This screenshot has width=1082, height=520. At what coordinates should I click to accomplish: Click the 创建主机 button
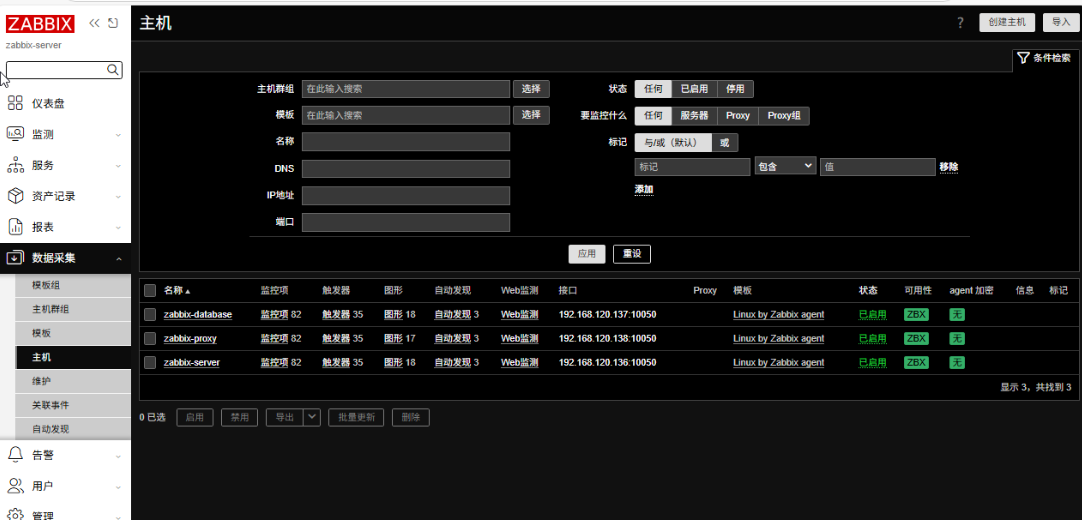click(1006, 22)
